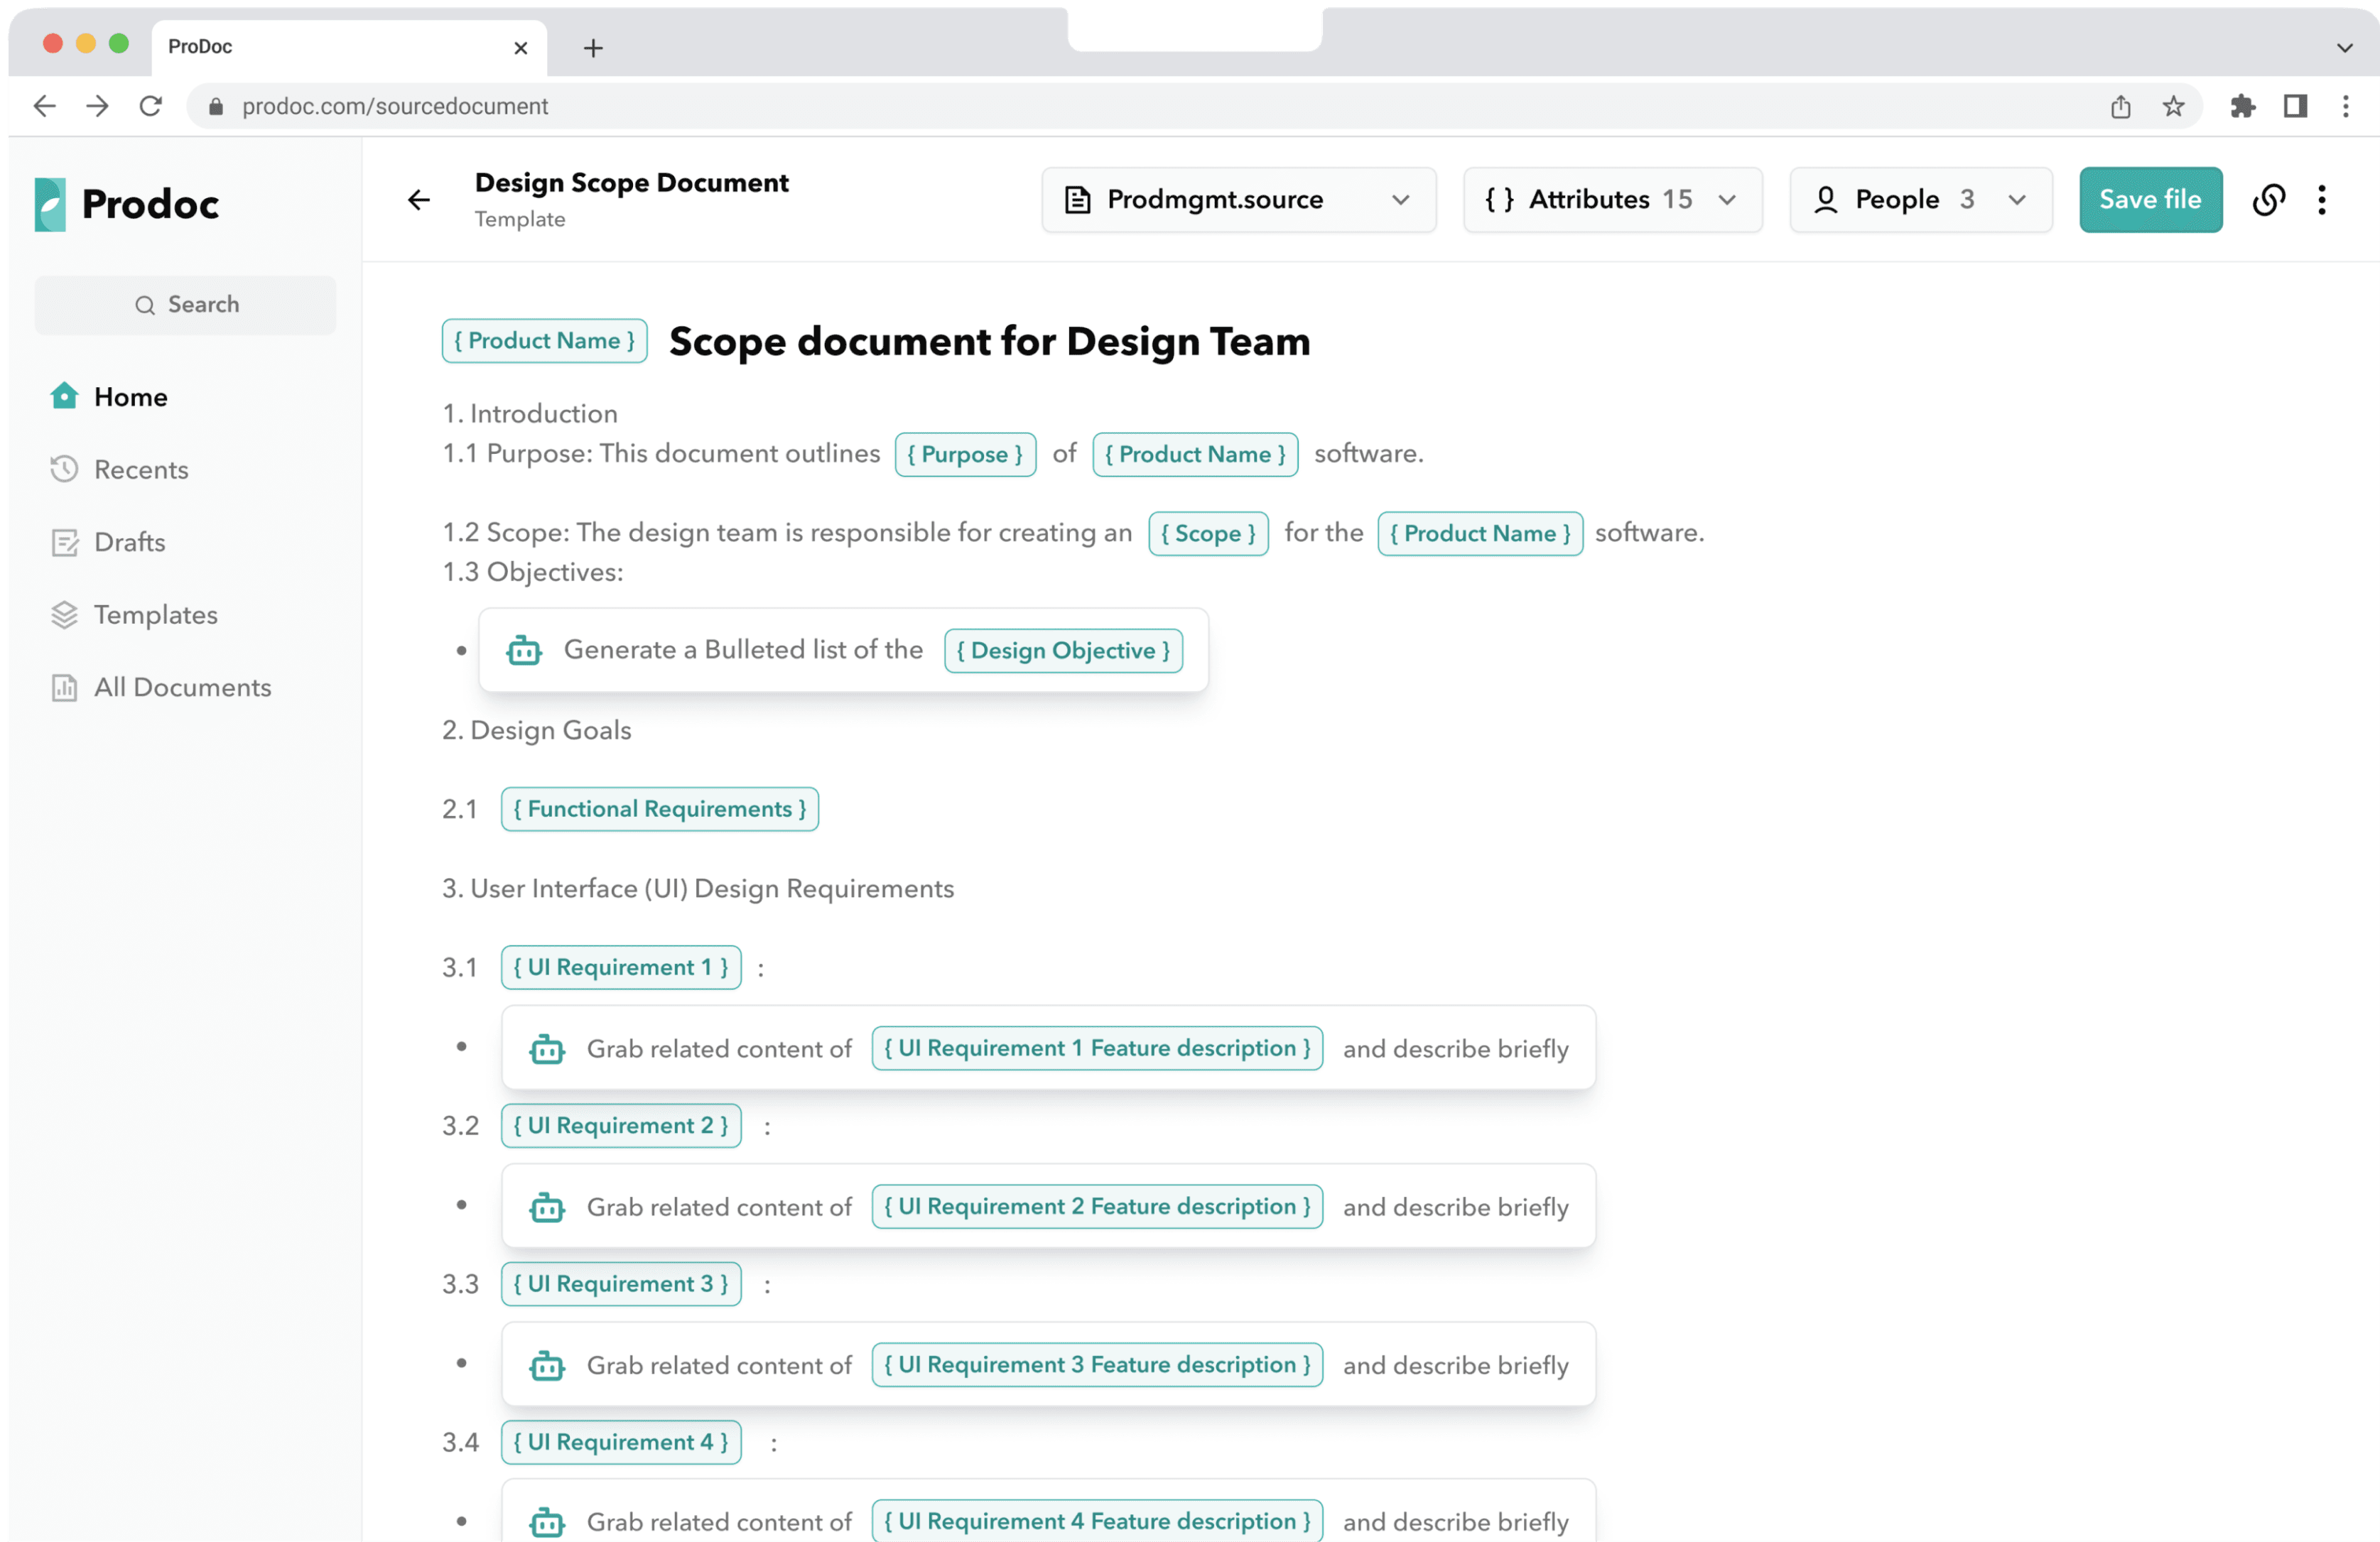Click the sidebar Search field
The width and height of the screenshot is (2380, 1542).
185,305
